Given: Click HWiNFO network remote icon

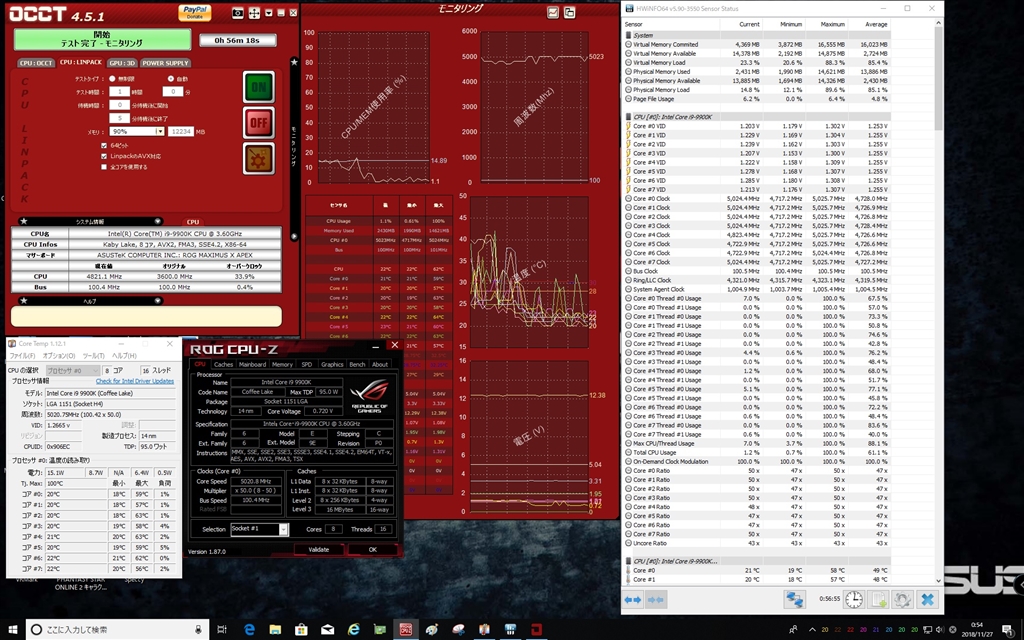Looking at the screenshot, I should pos(794,599).
